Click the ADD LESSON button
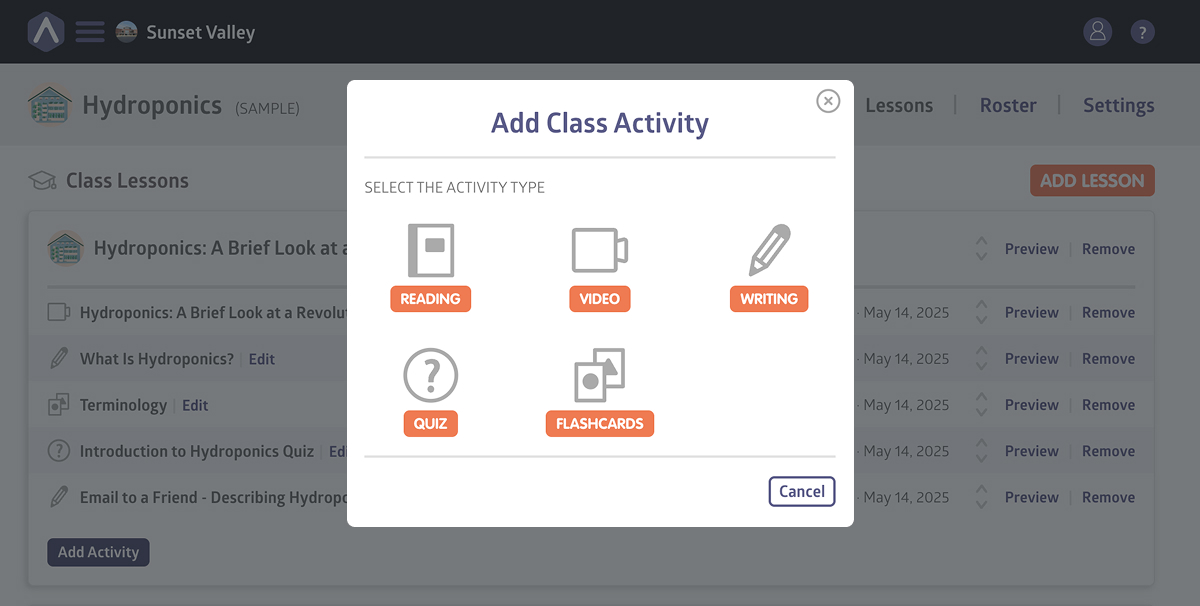1200x606 pixels. coord(1092,180)
